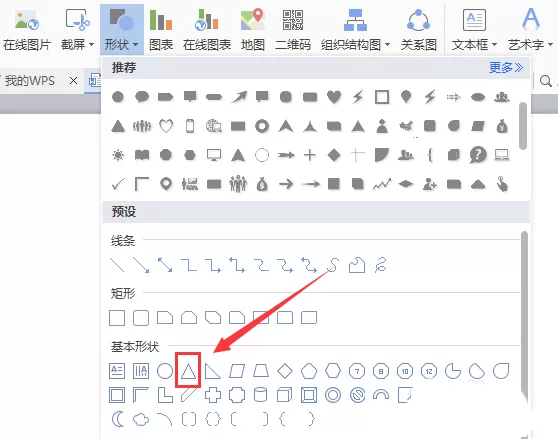Select the cross basic shape

213,395
